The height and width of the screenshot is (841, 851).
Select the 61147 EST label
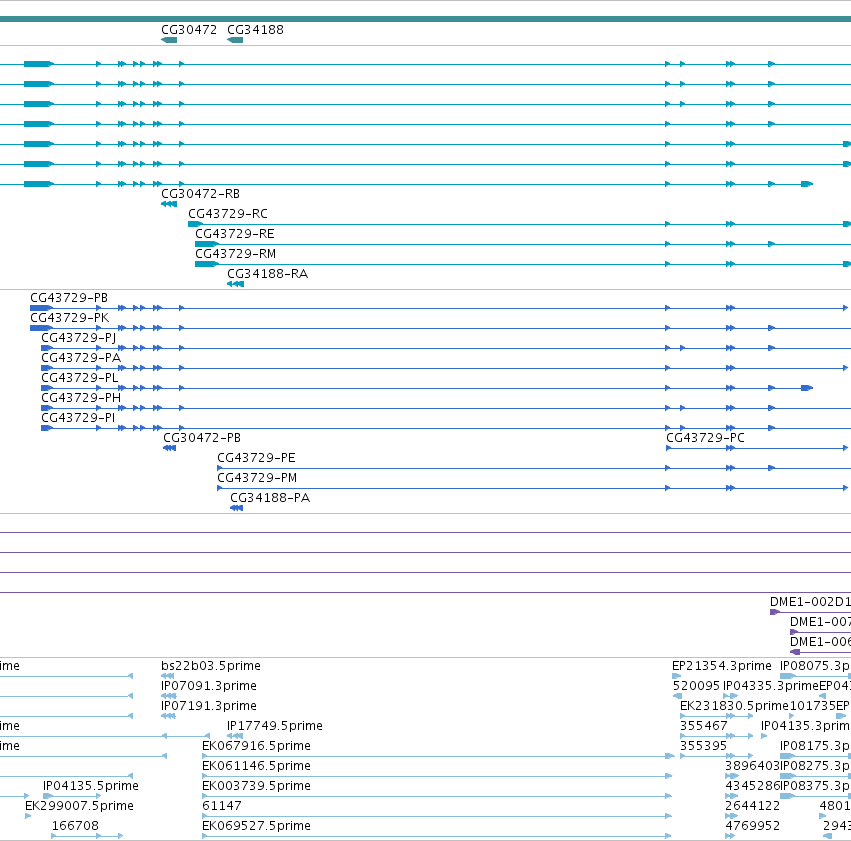[x=221, y=806]
